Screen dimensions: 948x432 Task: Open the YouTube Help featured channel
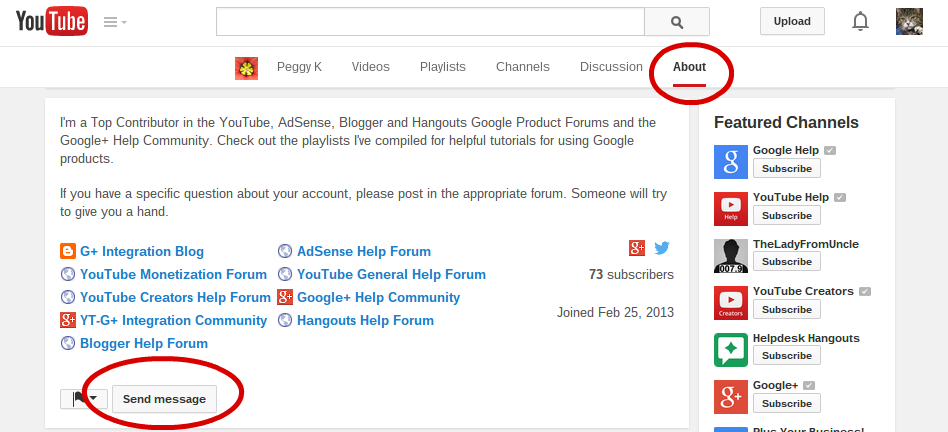pos(791,197)
